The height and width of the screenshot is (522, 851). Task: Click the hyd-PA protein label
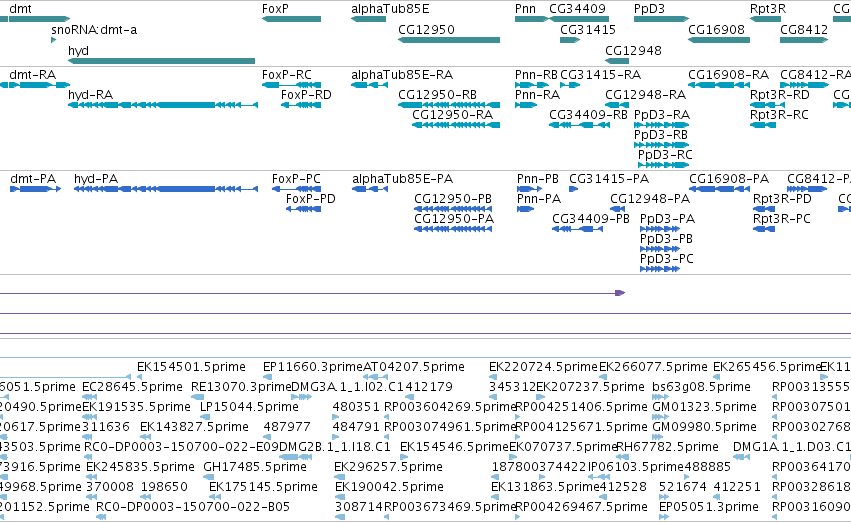point(96,179)
